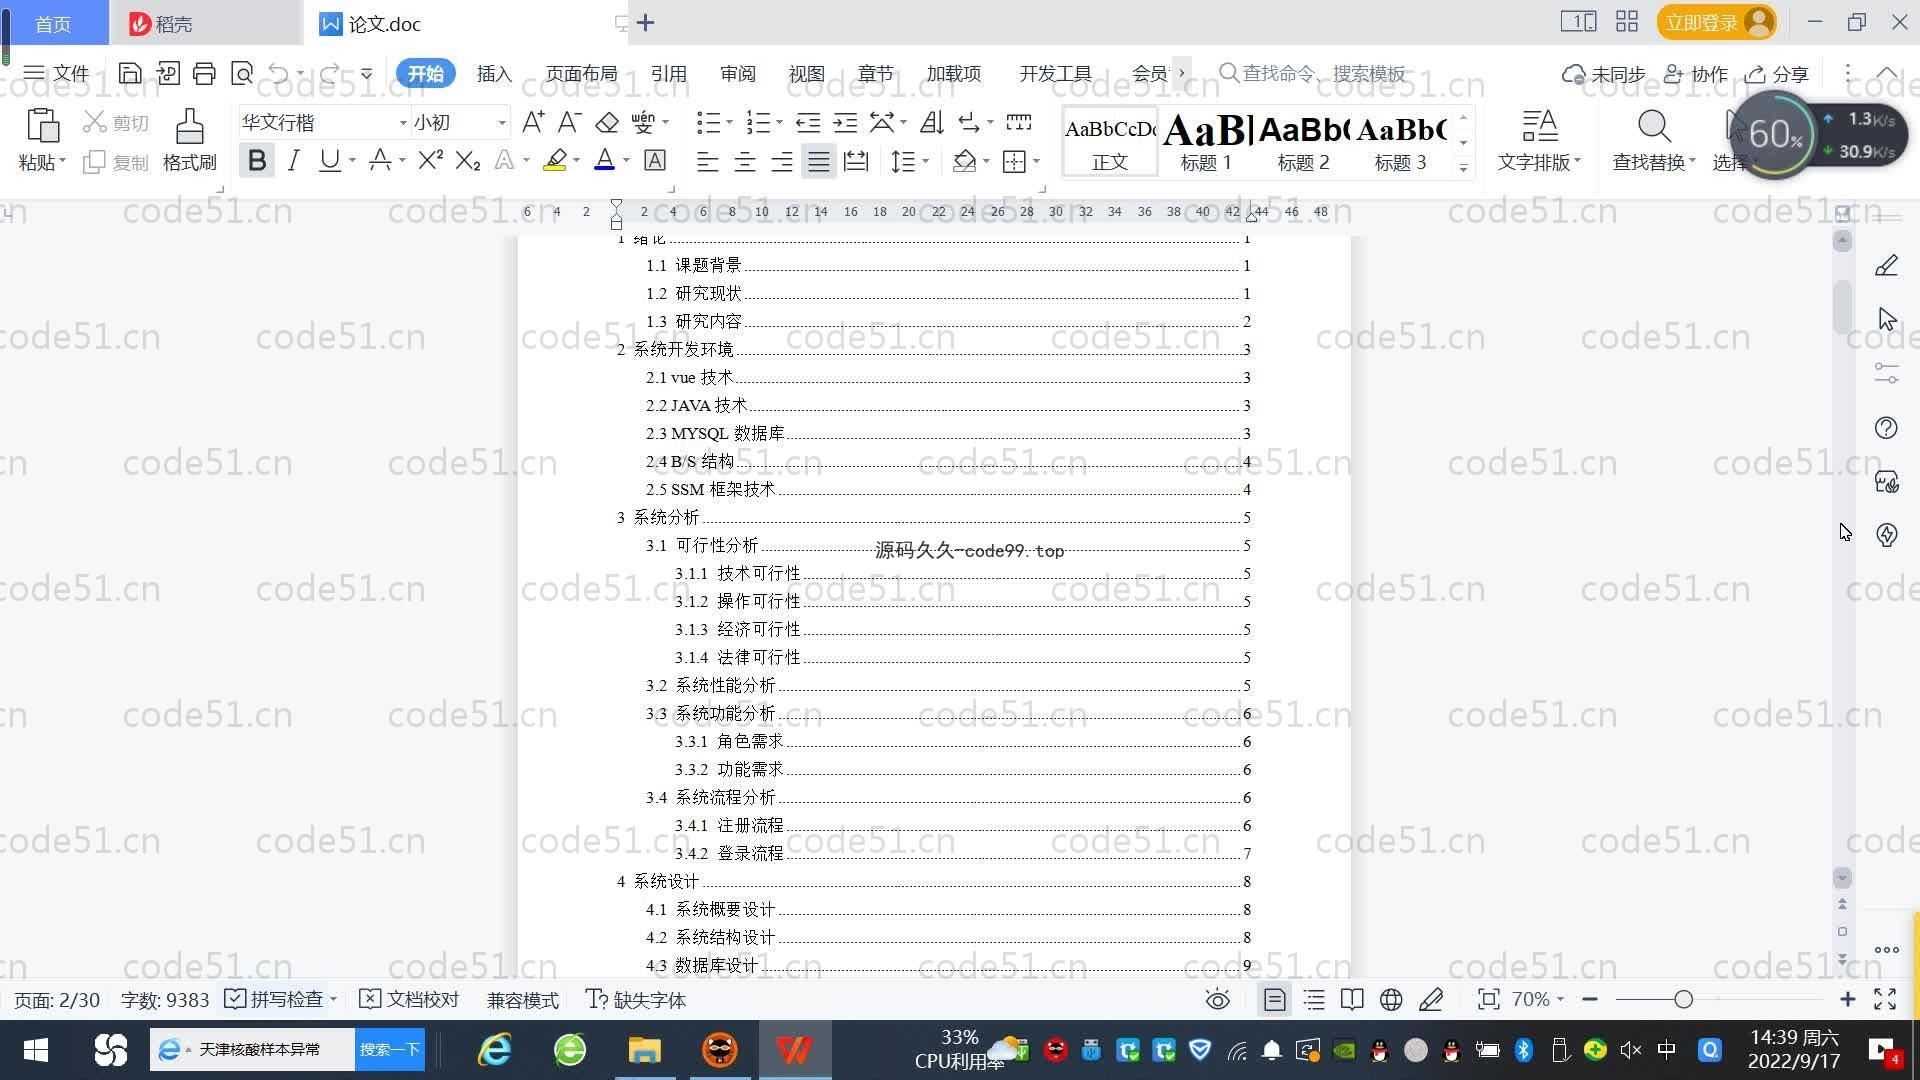
Task: Apply the 标题 1 heading style
Action: 1206,141
